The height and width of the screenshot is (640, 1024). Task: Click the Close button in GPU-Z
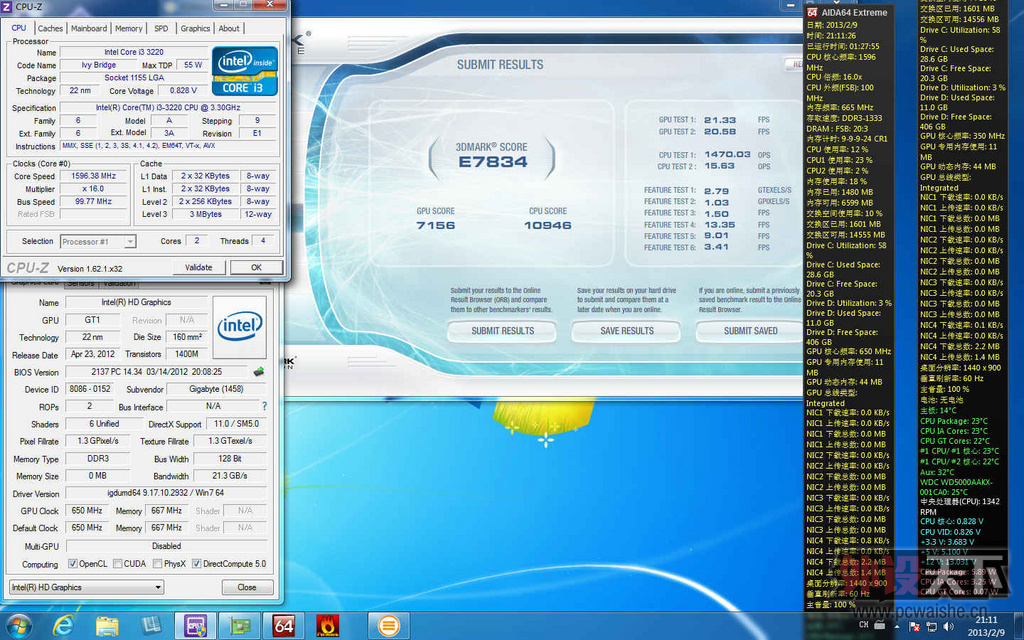[x=247, y=587]
